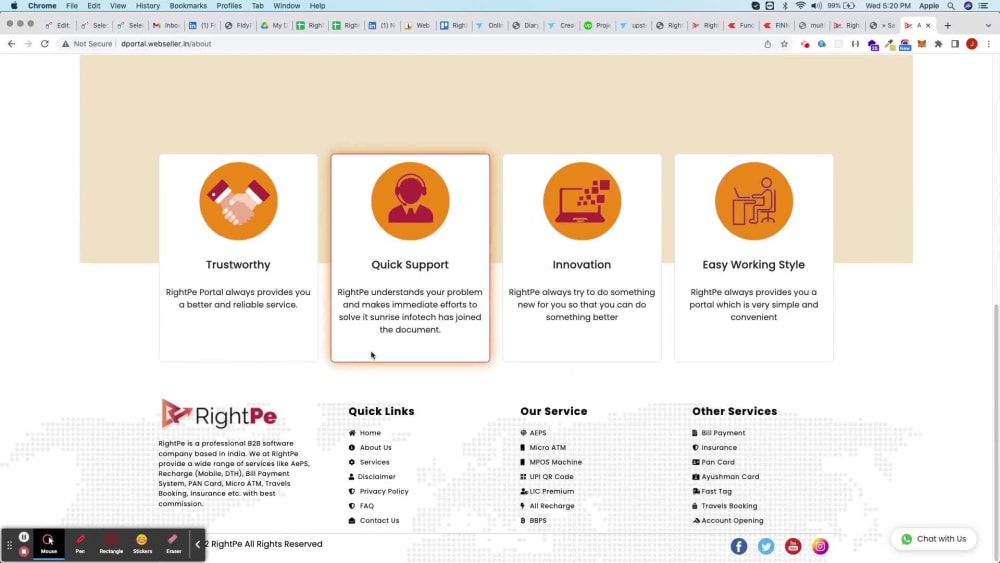Click the Quick Support headset icon
Viewport: 1000px width, 563px height.
tap(410, 201)
